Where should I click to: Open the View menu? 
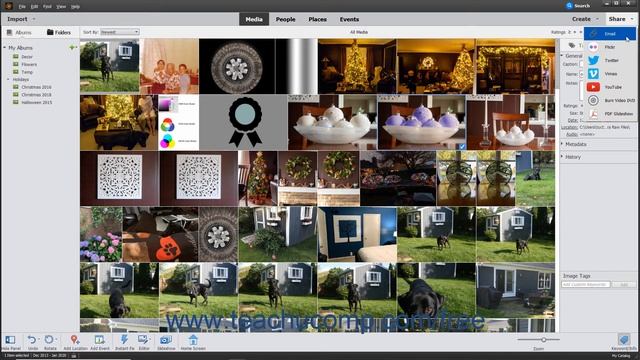pos(61,7)
